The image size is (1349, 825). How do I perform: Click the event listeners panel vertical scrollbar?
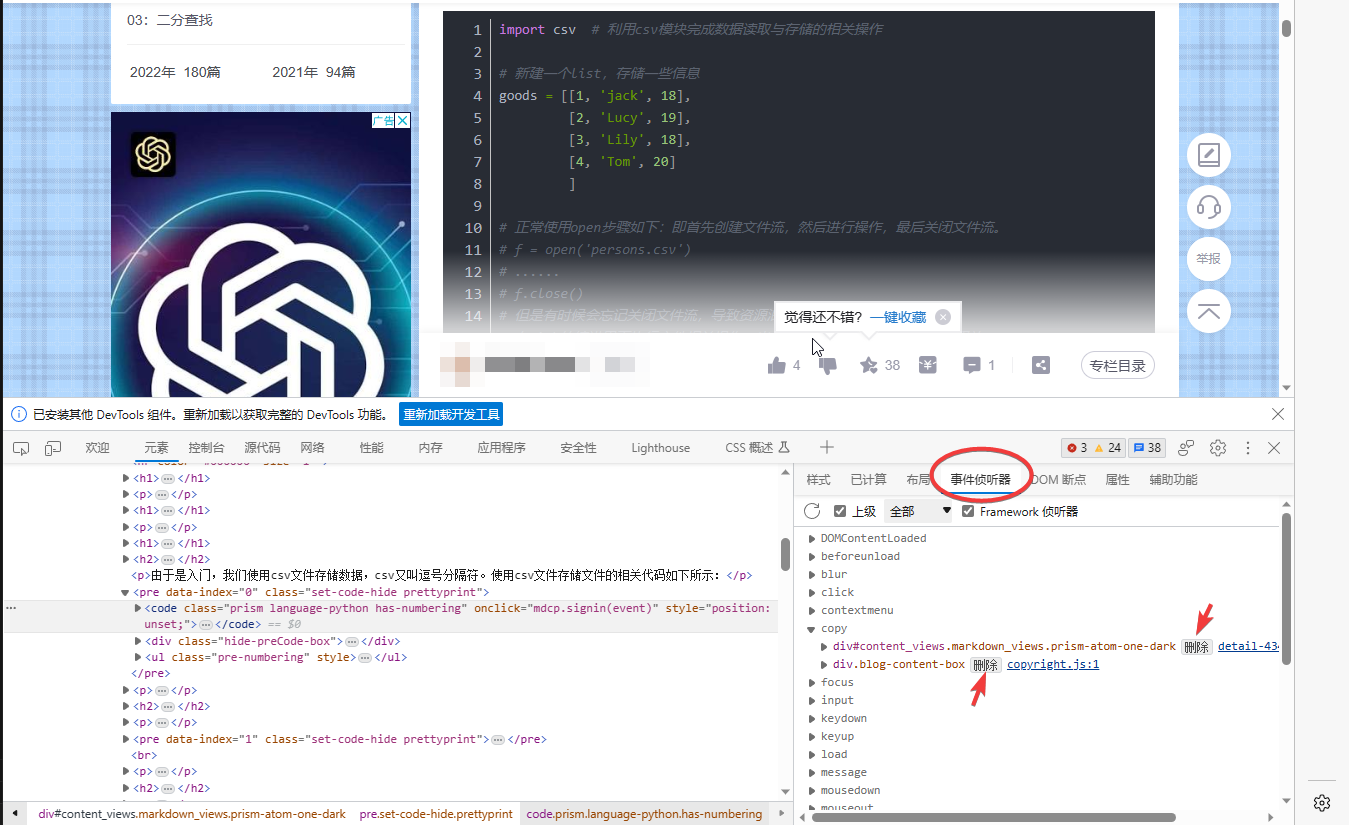pos(1287,588)
